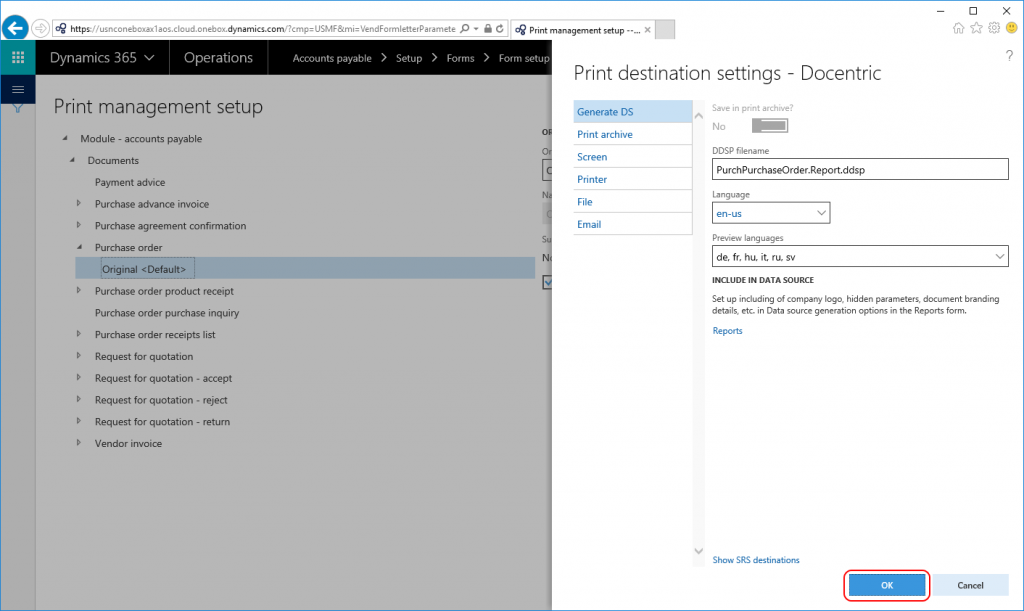Open the Dynamics 365 app launcher grid
The width and height of the screenshot is (1024, 611).
click(18, 57)
